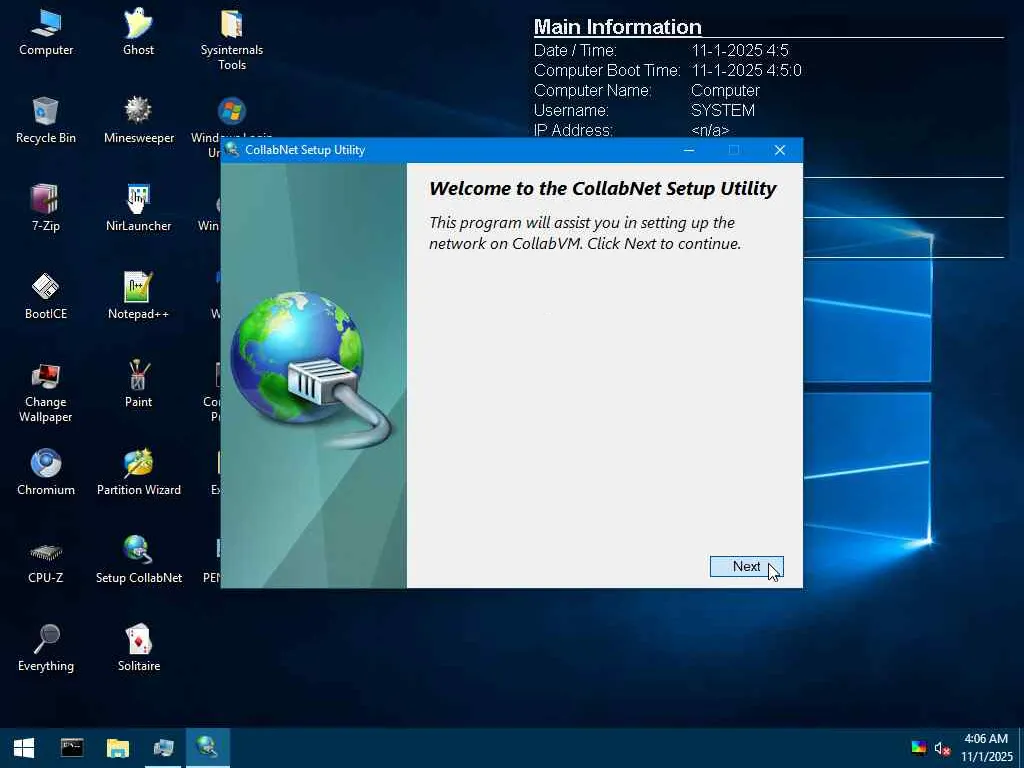Click the Username value SYSTEM
This screenshot has width=1024, height=768.
723,110
